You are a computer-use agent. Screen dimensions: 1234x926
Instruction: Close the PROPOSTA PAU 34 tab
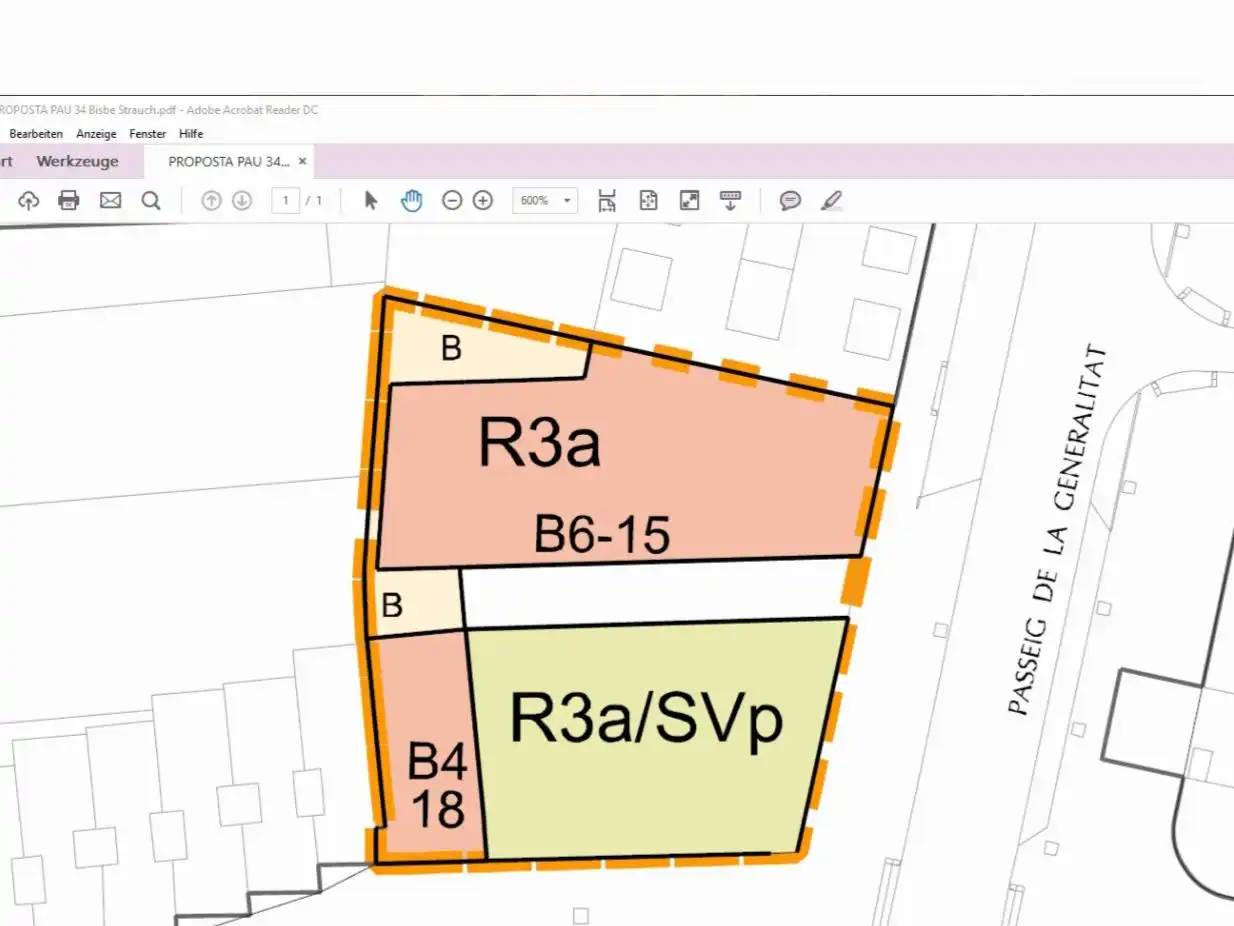[303, 161]
